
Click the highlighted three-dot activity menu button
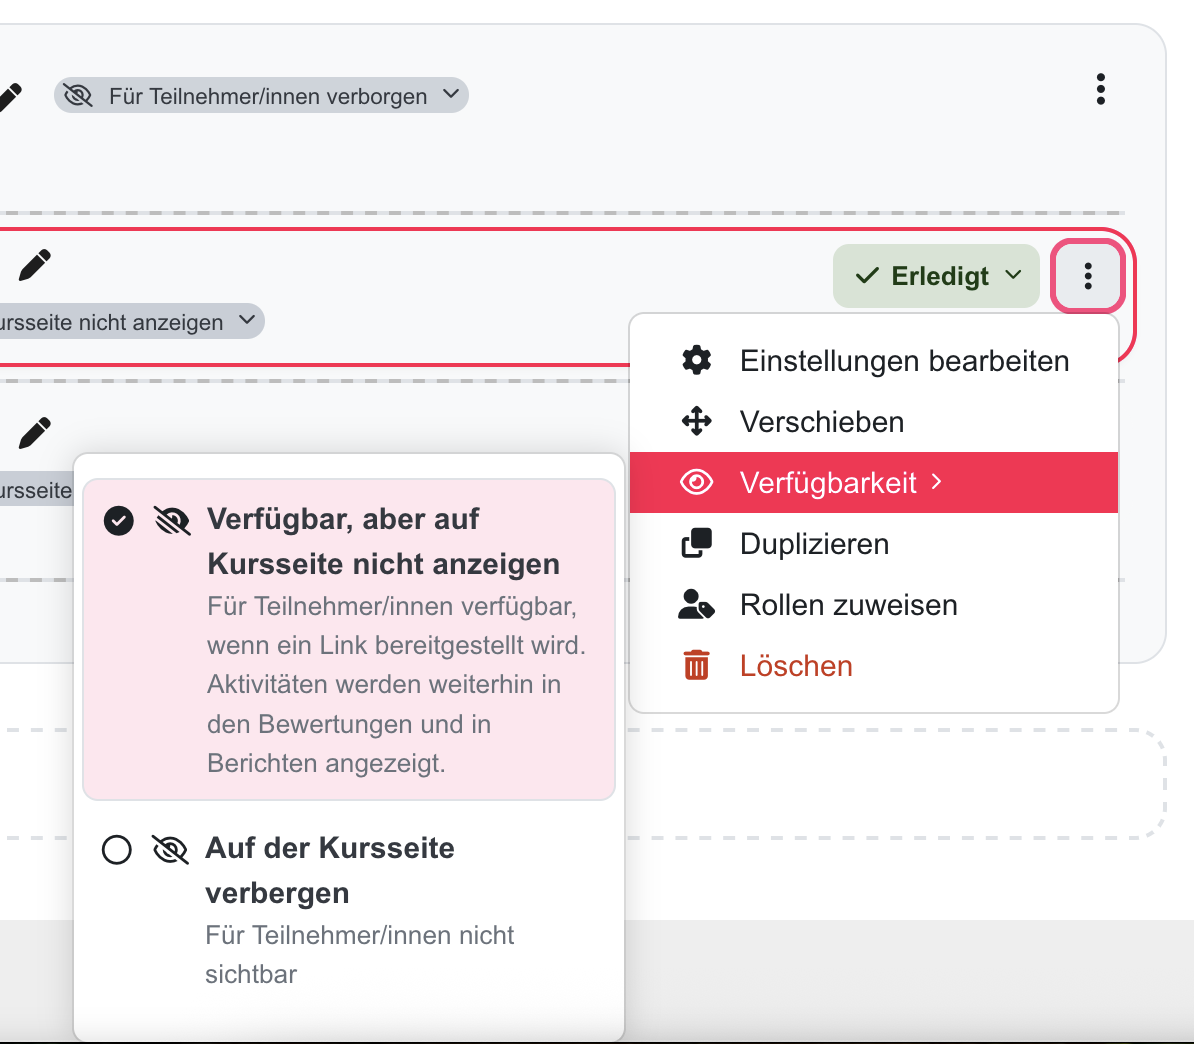coord(1088,276)
